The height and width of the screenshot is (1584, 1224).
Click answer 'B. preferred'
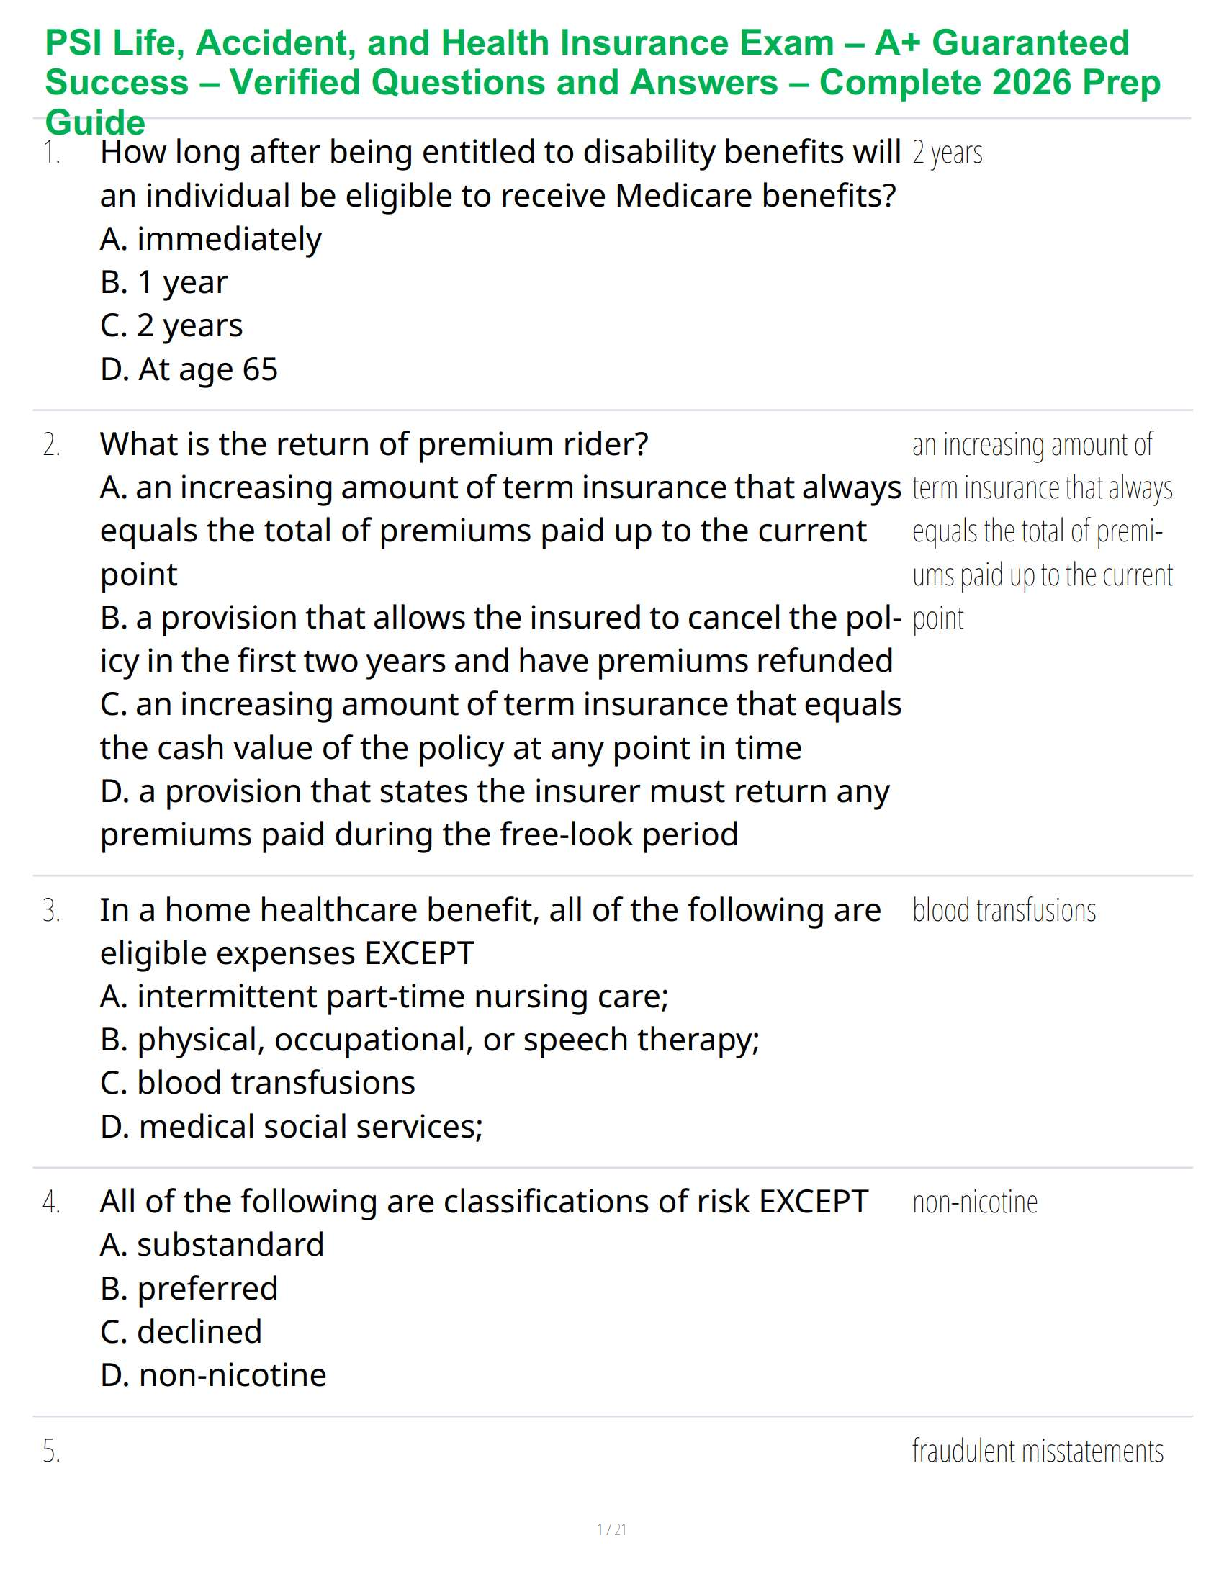[x=189, y=1289]
